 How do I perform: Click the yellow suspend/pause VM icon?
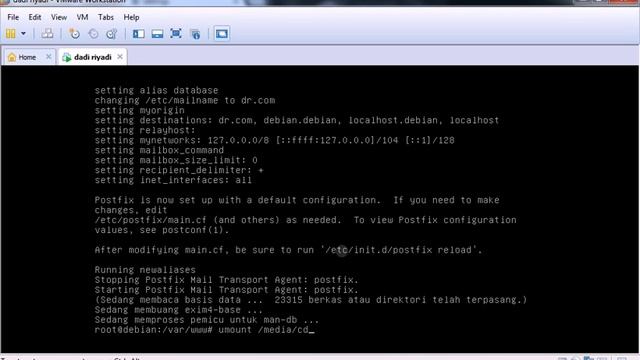coord(11,33)
